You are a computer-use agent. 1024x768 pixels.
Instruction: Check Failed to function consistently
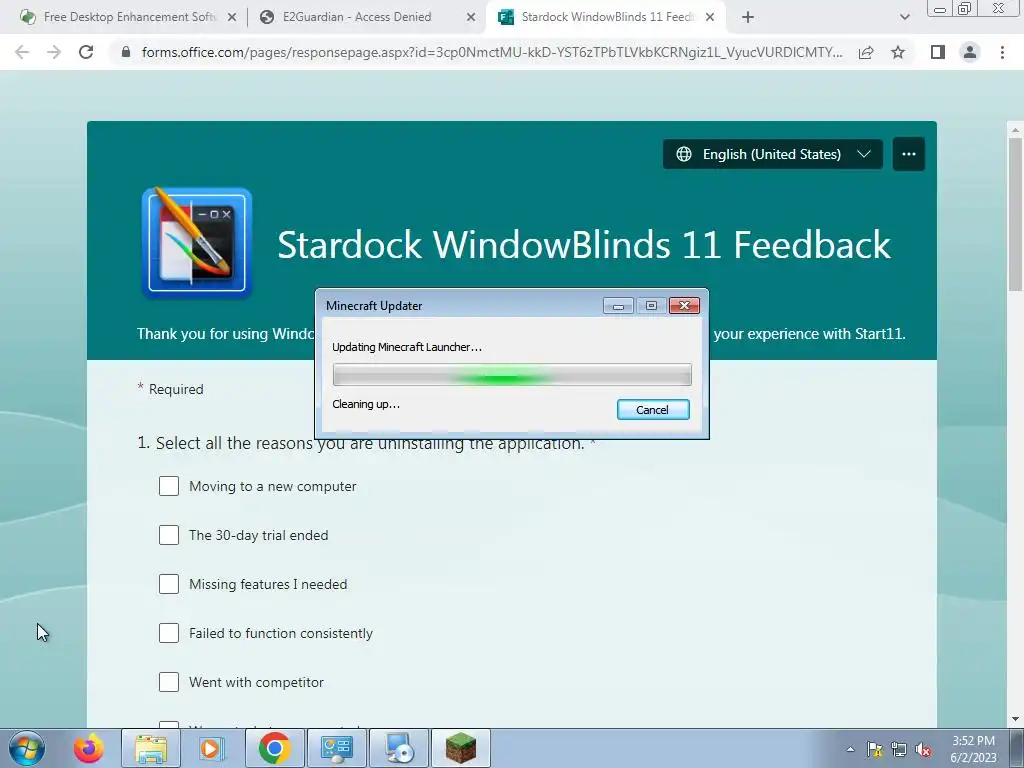pos(168,633)
